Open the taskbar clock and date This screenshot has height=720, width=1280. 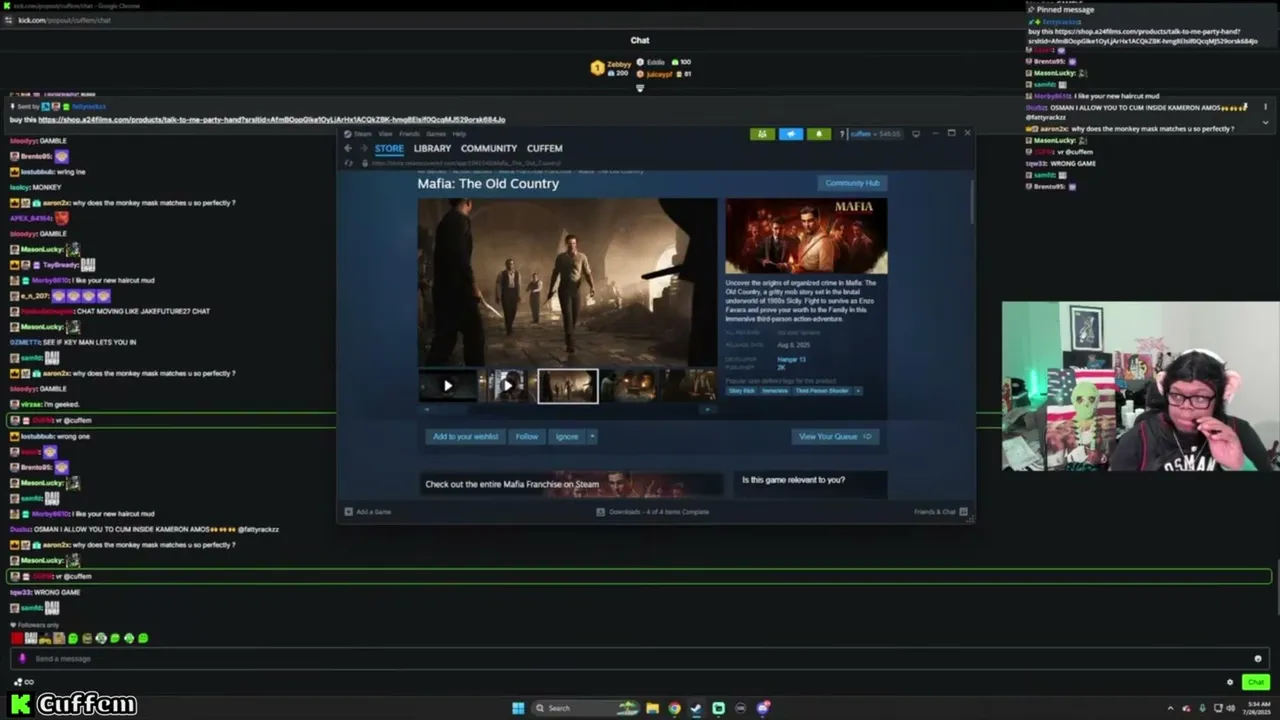pyautogui.click(x=1258, y=708)
